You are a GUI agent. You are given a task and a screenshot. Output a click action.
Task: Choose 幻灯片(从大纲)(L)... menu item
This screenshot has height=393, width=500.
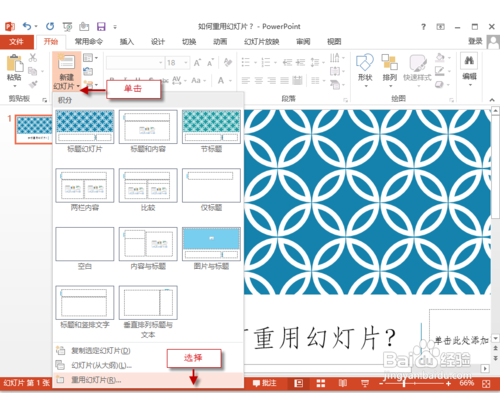(x=148, y=365)
